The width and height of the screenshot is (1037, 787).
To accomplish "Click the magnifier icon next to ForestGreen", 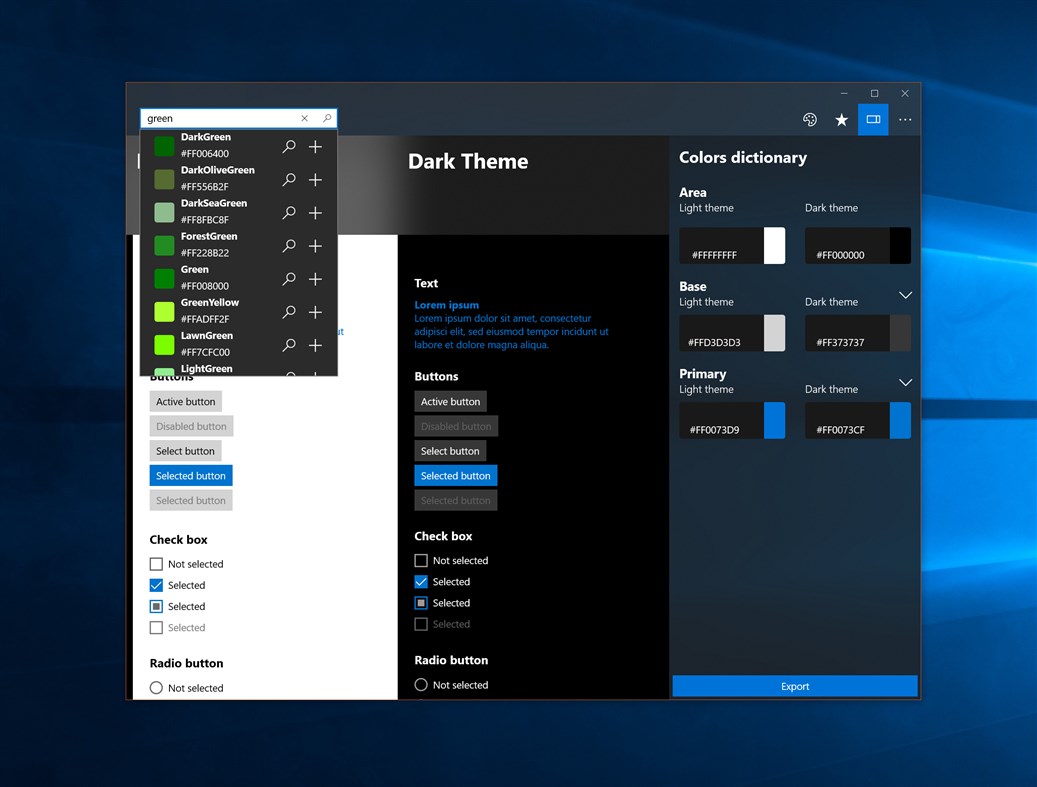I will point(289,245).
